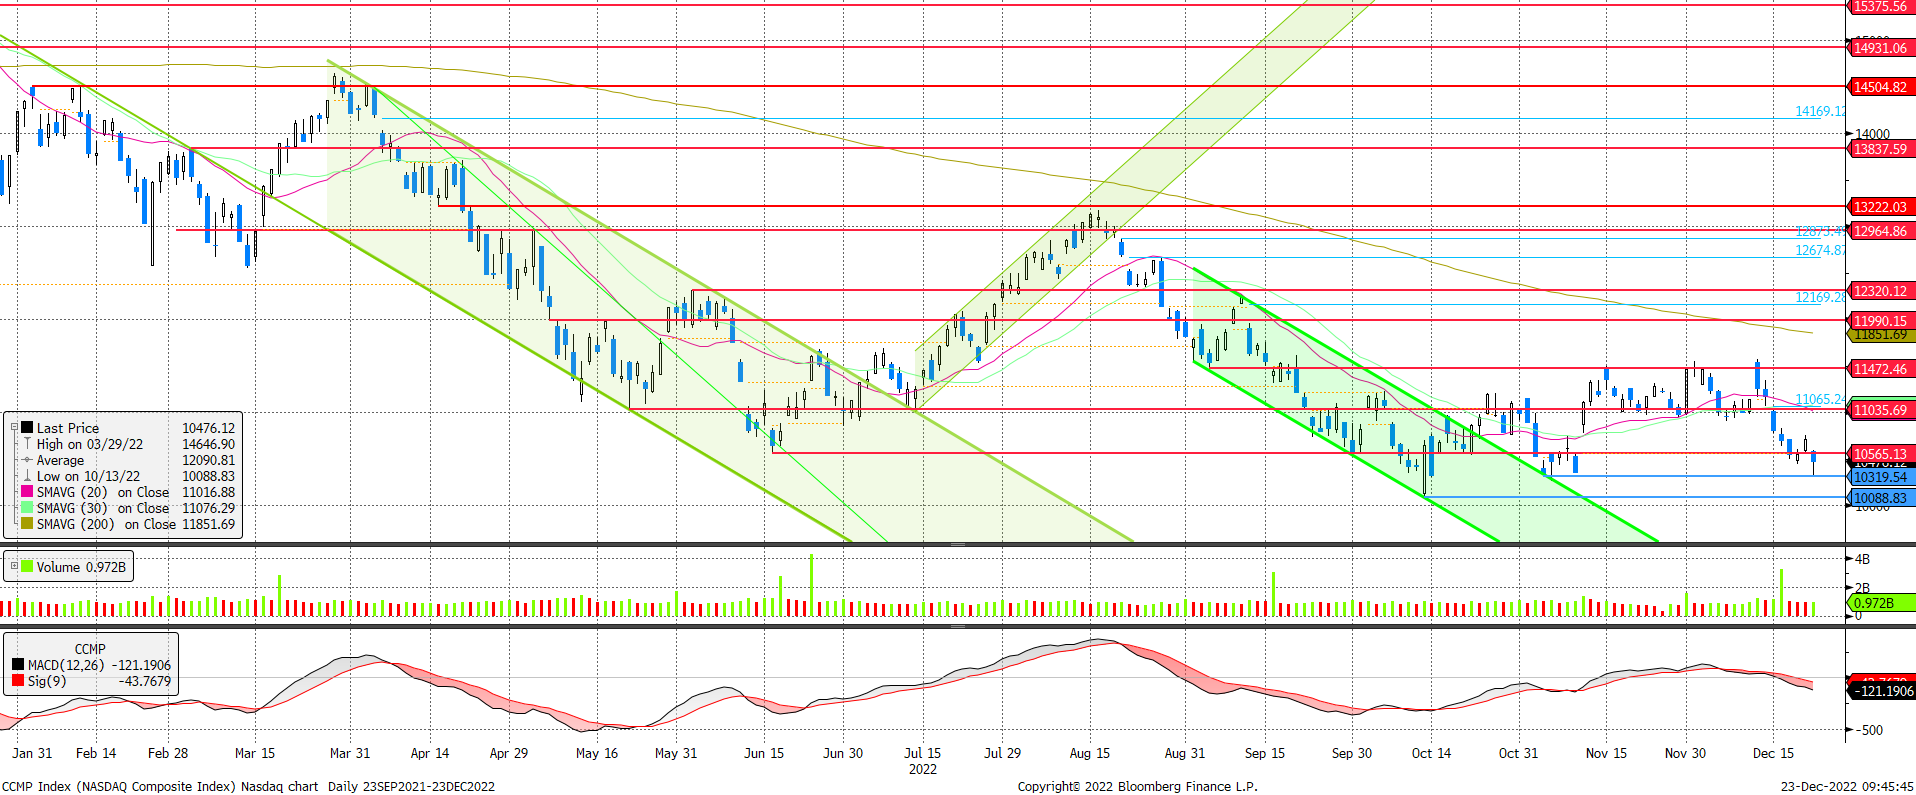Click the 'CCMP' title in MACD legend

coord(90,649)
